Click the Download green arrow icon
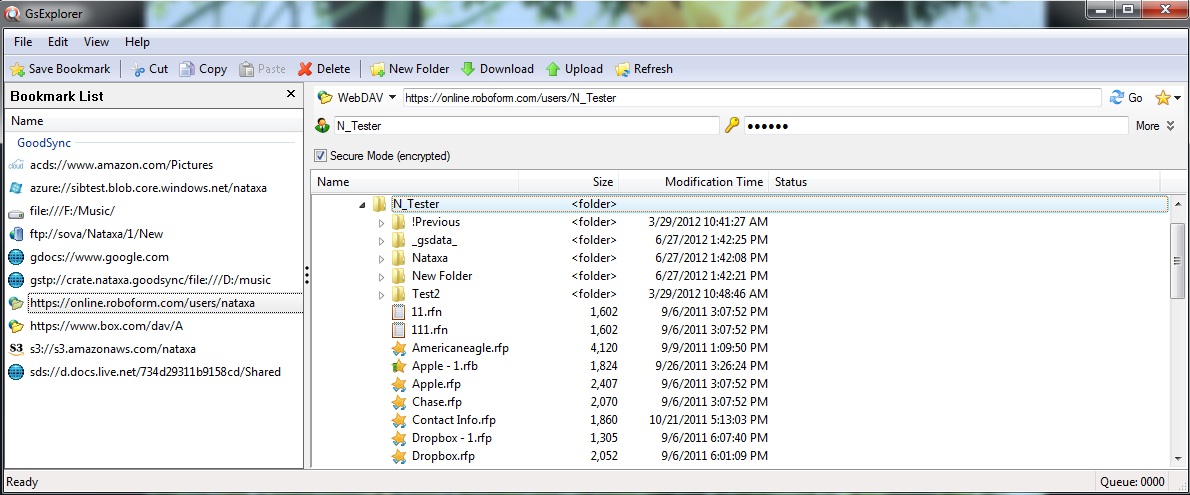Viewport: 1190px width, 495px height. (x=468, y=69)
